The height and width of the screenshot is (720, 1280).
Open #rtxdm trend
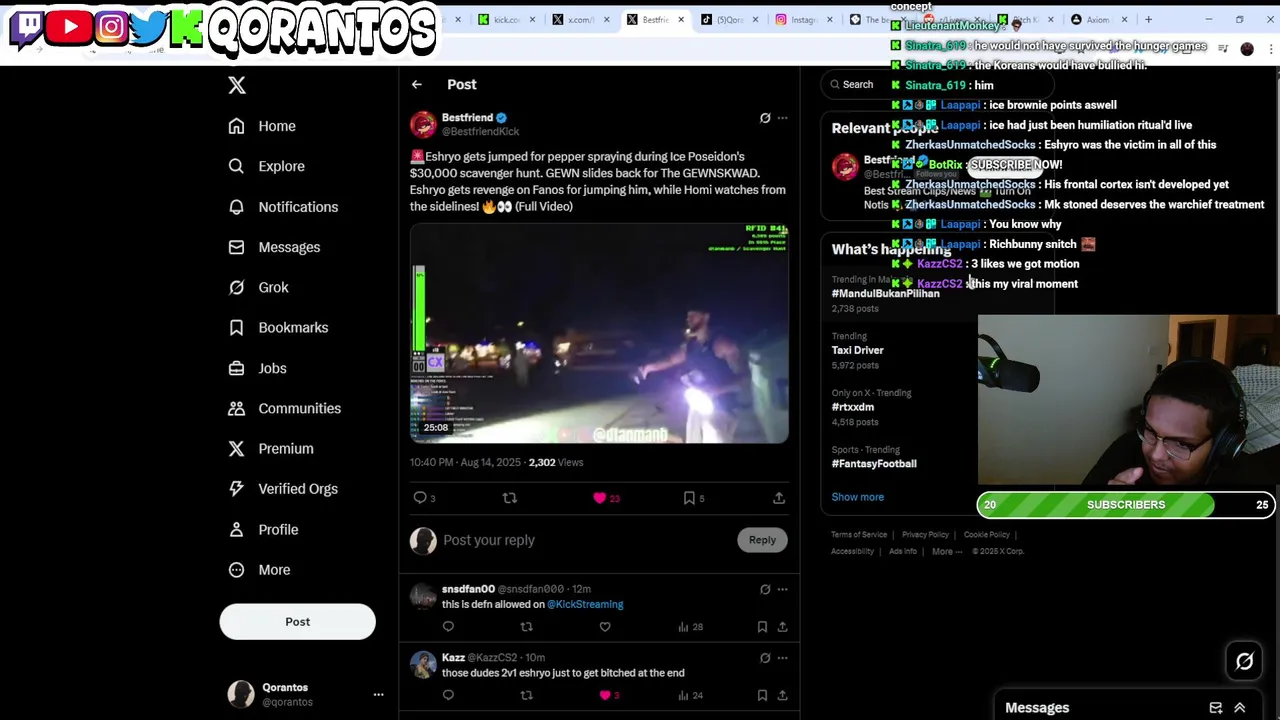tap(853, 408)
